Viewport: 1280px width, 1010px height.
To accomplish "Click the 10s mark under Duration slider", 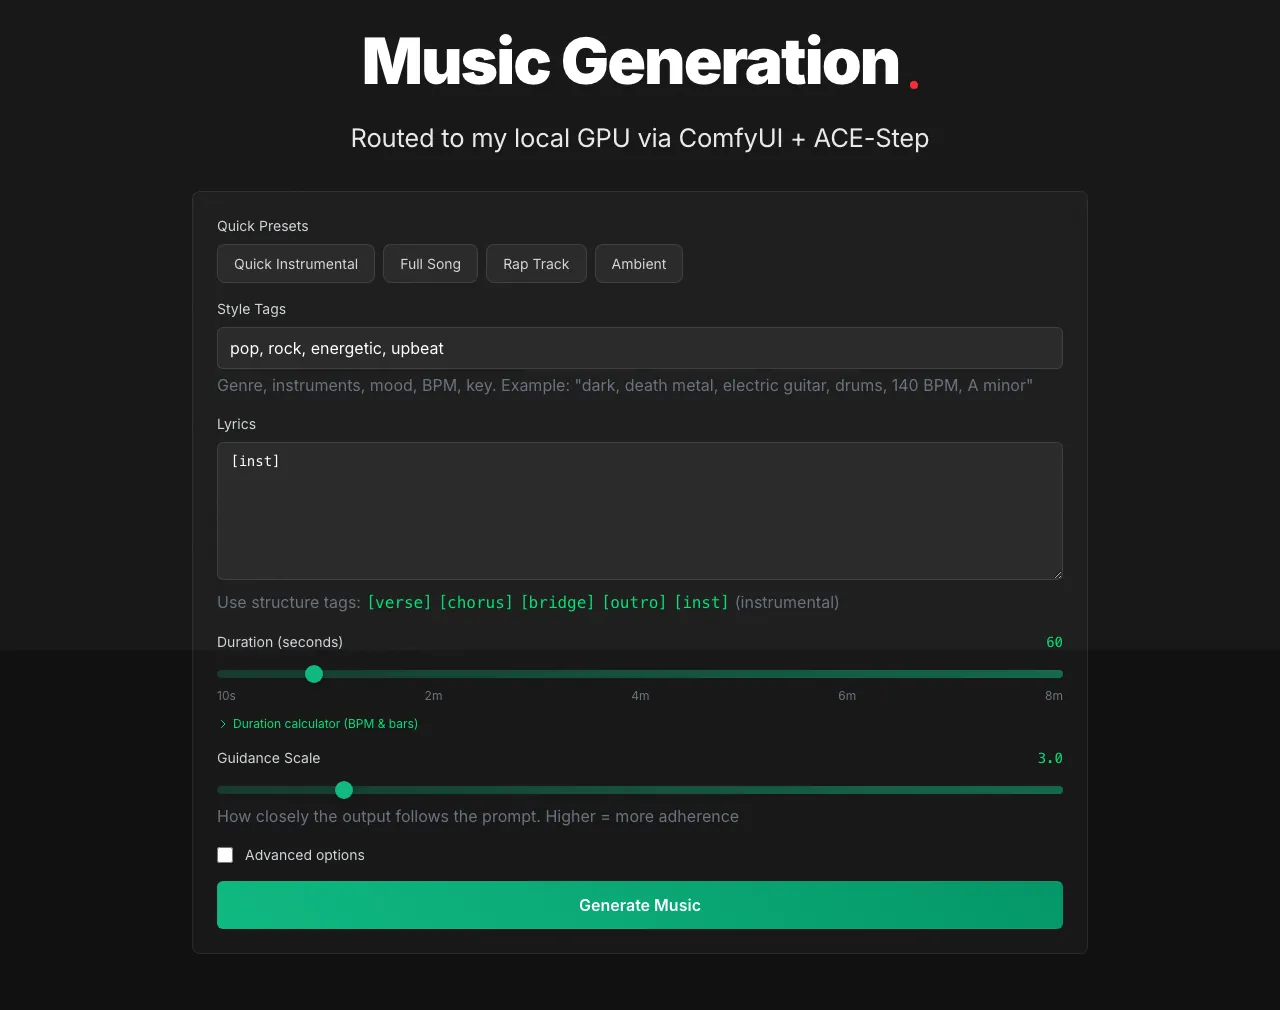I will [226, 696].
